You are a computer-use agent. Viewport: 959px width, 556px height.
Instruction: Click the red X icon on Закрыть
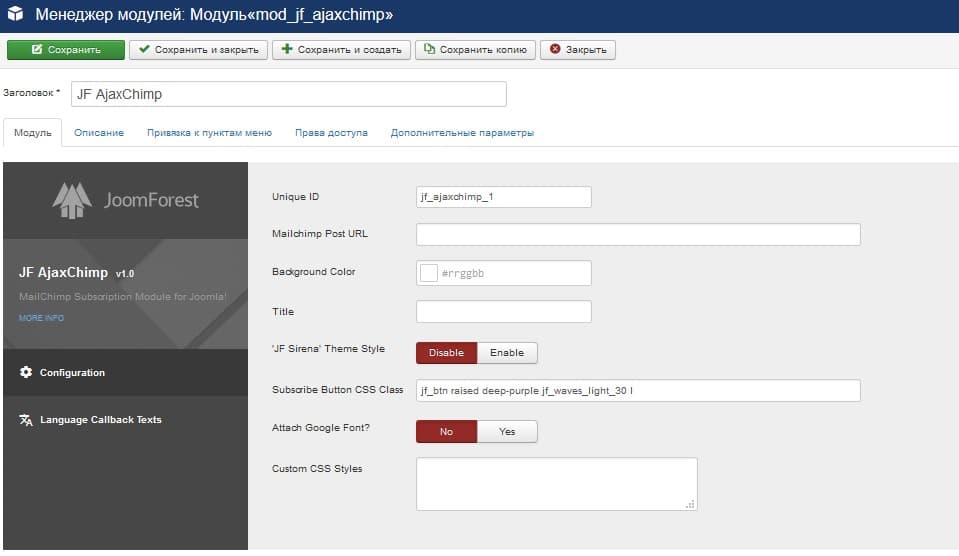point(555,49)
